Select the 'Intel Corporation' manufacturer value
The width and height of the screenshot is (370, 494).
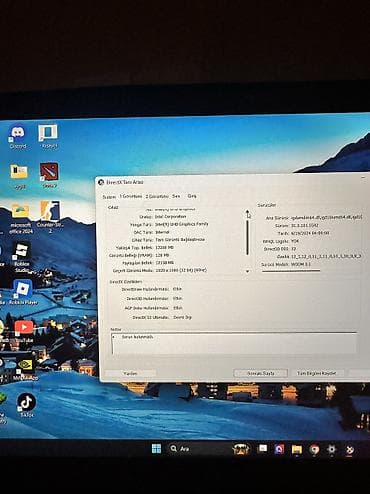coord(171,217)
